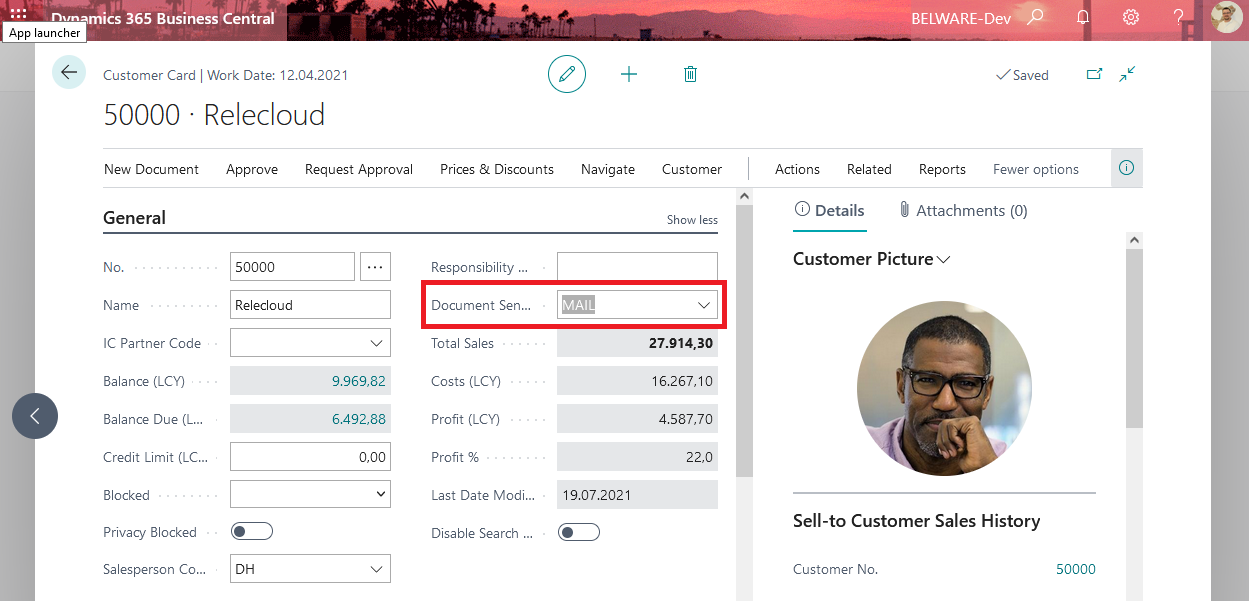1249x601 pixels.
Task: Open the Related menu
Action: coord(869,169)
